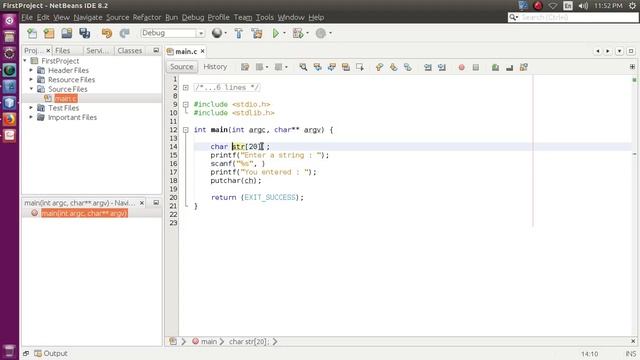The width and height of the screenshot is (640, 360).
Task: Click the Find Next Occurrence icon
Action: (x=331, y=67)
